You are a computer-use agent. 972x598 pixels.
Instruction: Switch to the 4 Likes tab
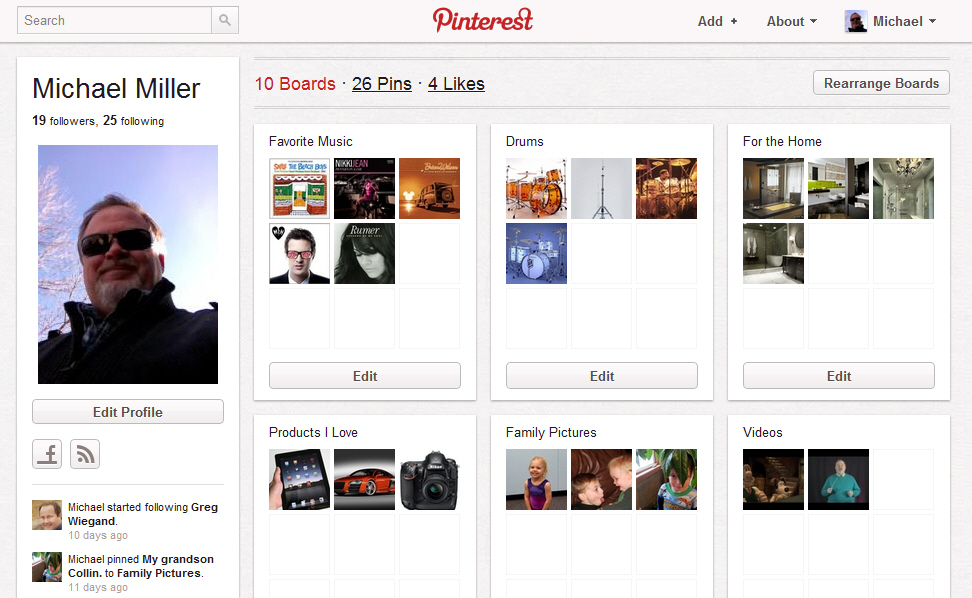(x=456, y=84)
